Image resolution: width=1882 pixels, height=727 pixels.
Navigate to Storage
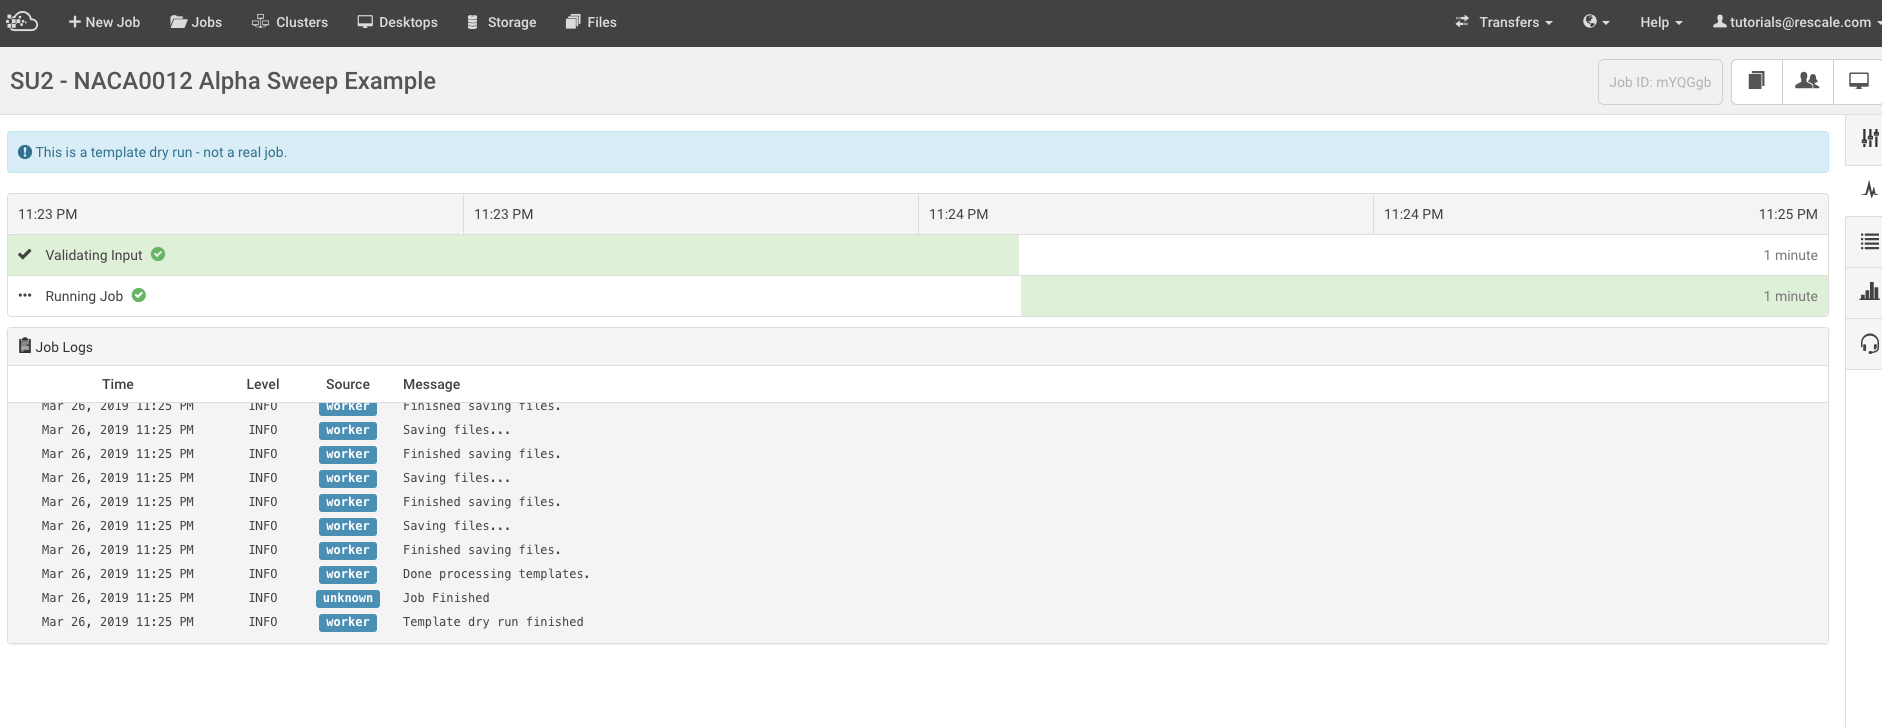coord(502,22)
